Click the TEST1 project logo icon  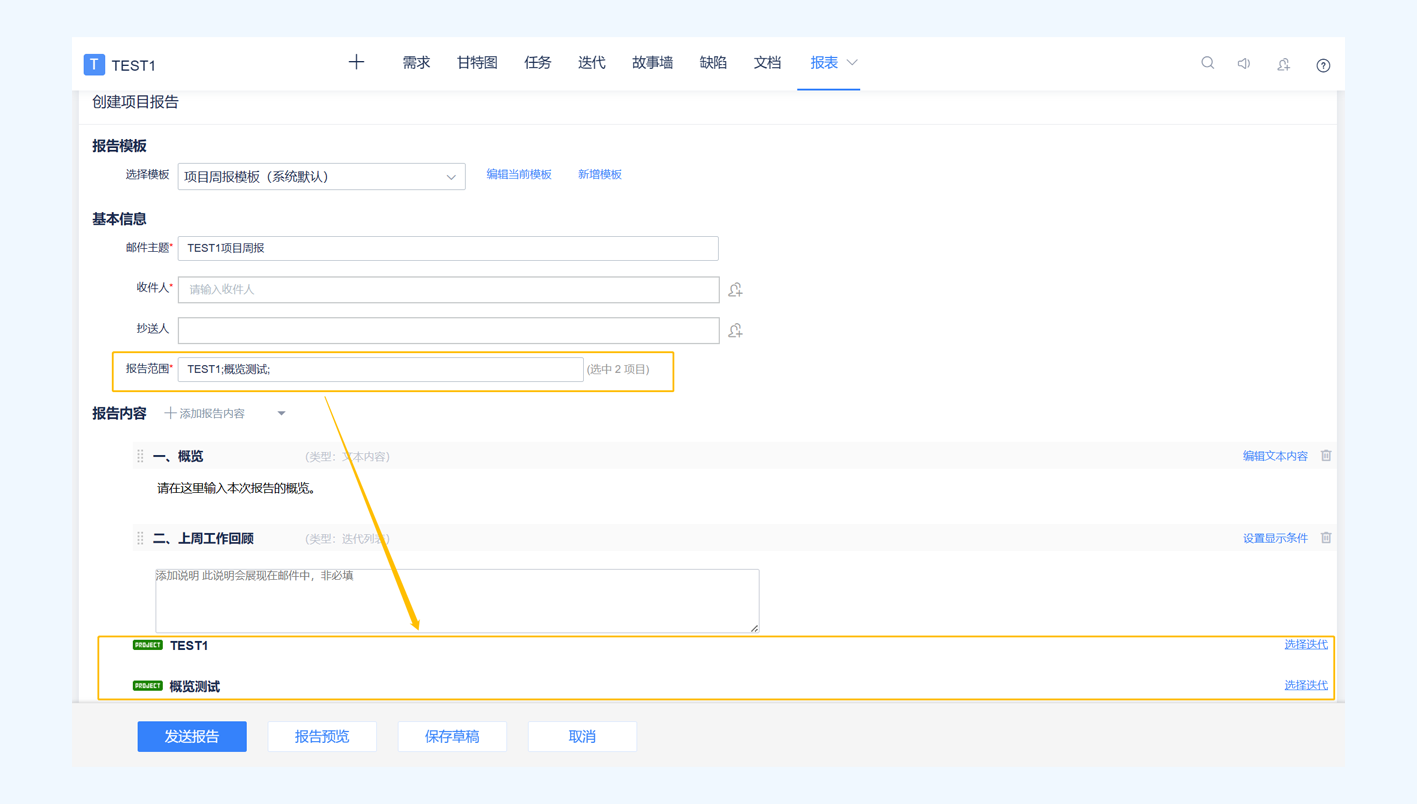click(x=94, y=65)
